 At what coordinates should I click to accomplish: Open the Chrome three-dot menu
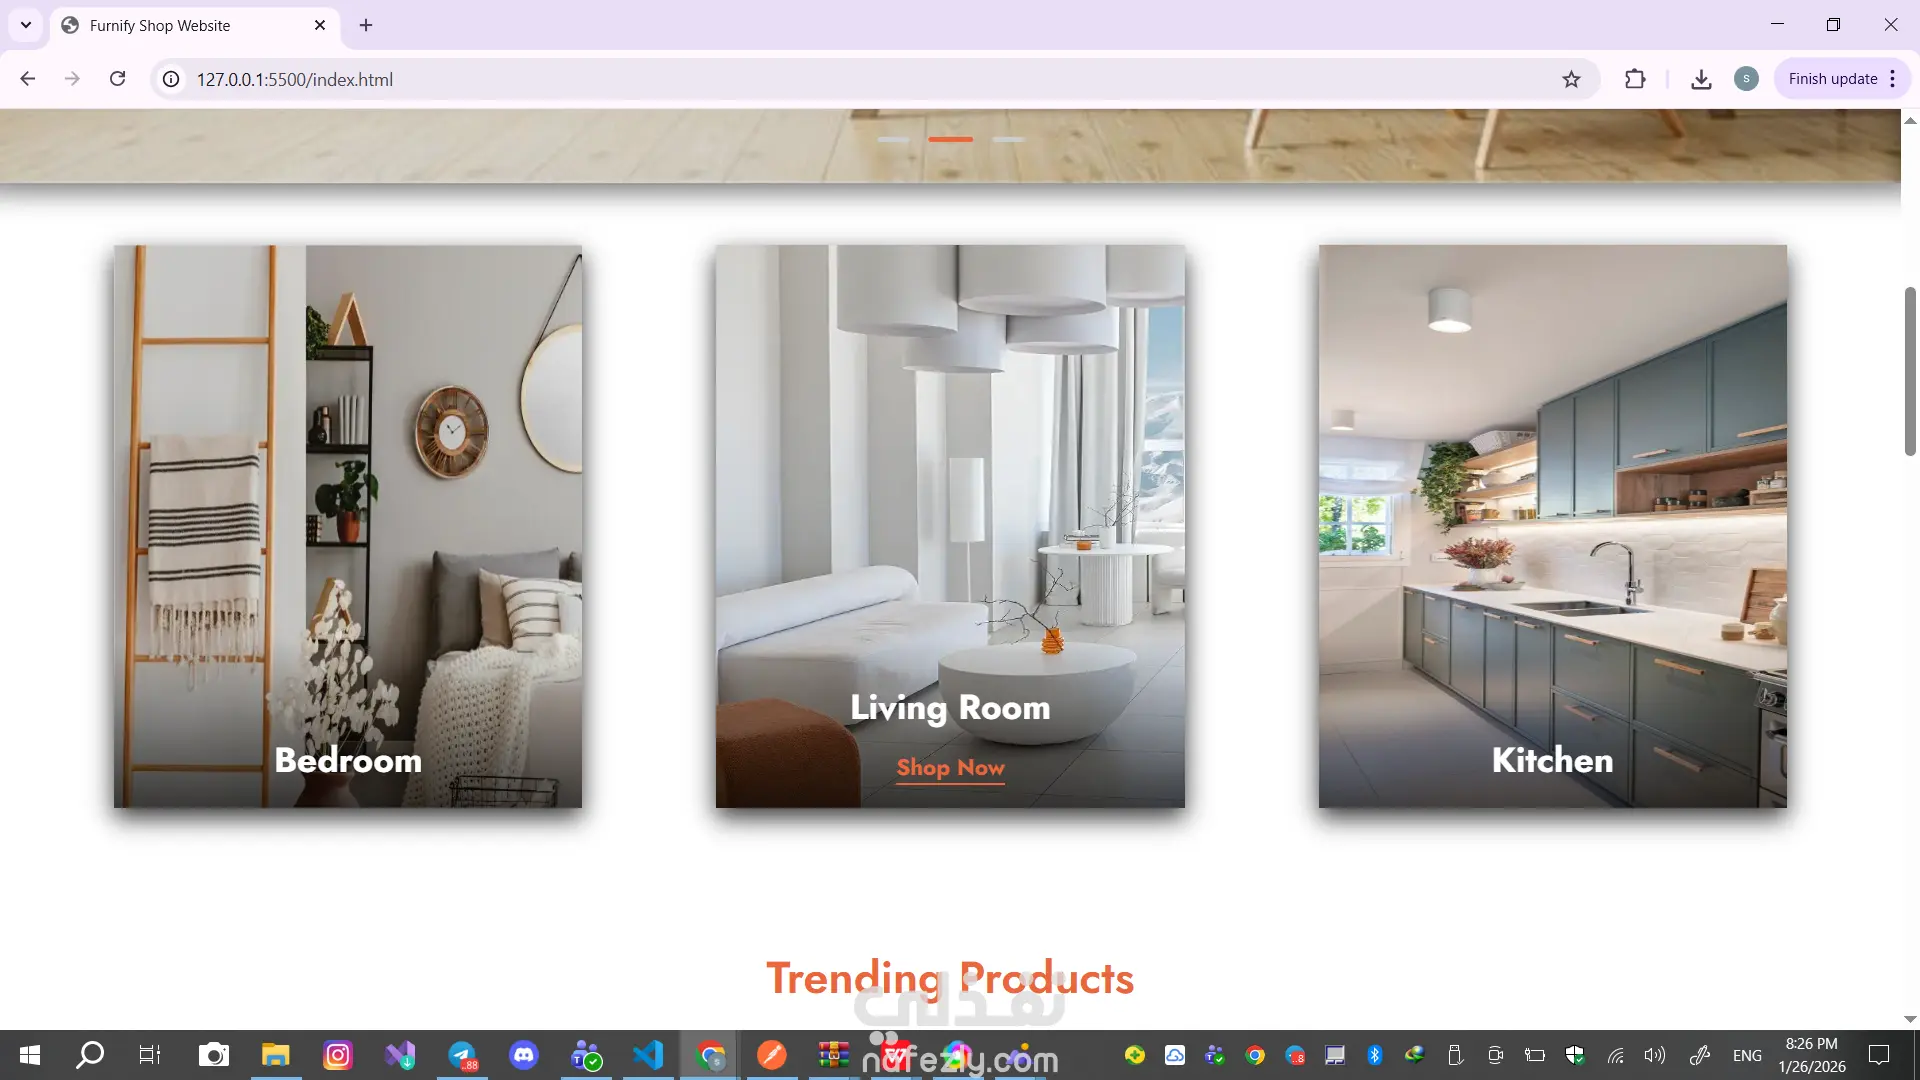coord(1893,79)
